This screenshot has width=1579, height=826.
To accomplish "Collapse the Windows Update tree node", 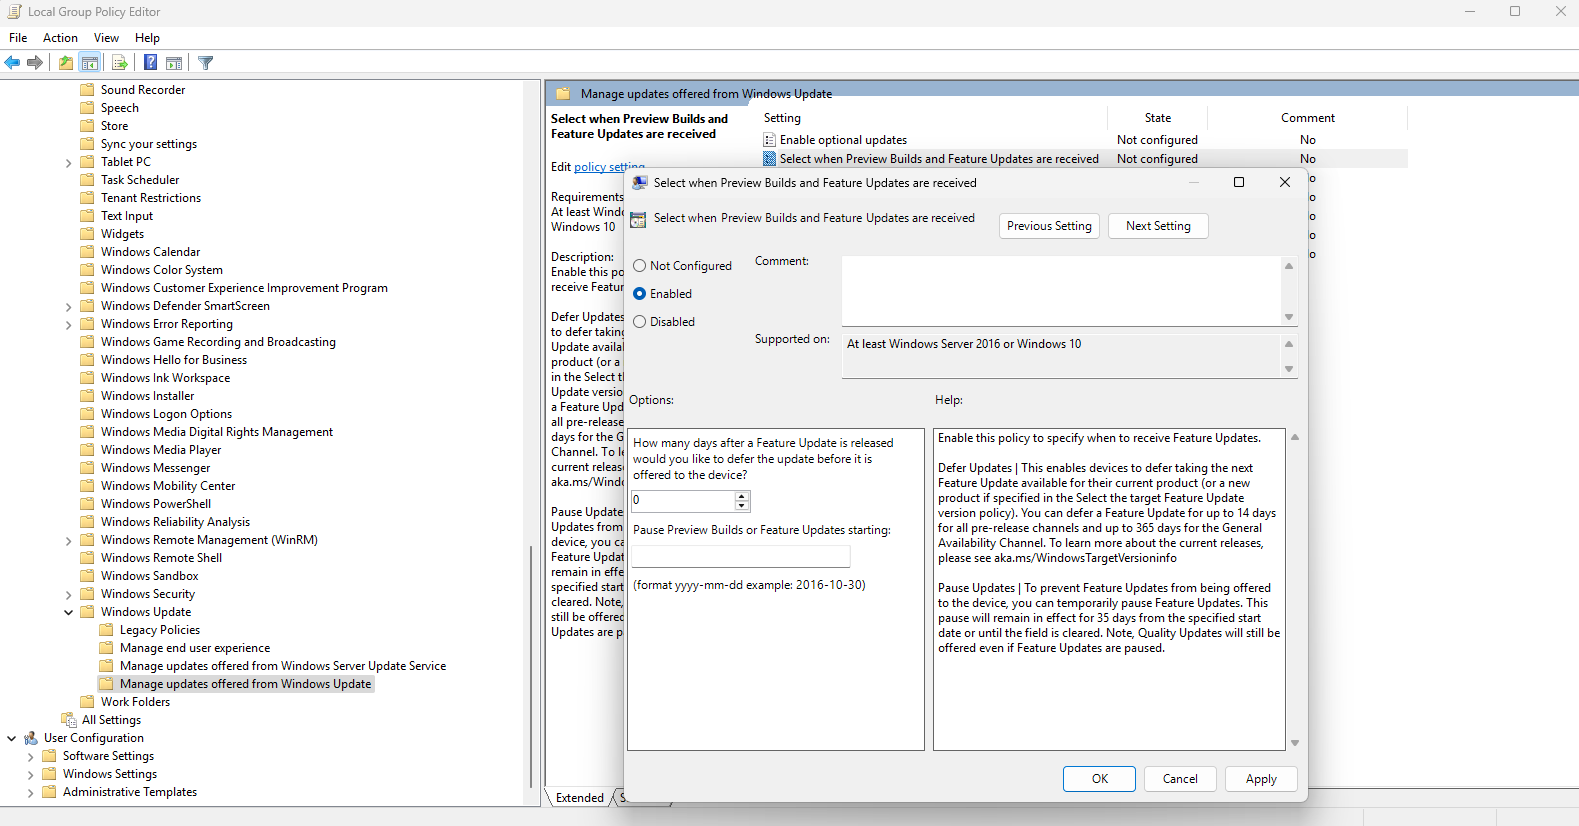I will pos(69,612).
